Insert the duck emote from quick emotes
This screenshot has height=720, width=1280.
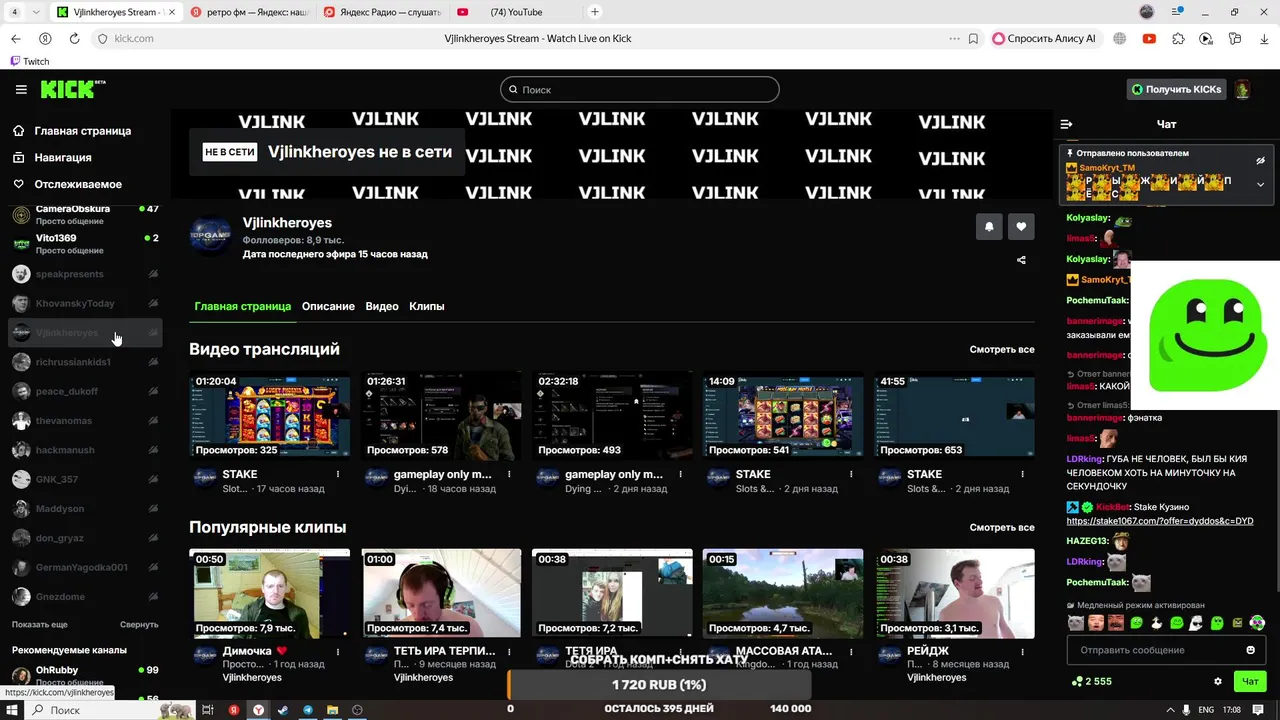(x=1157, y=622)
